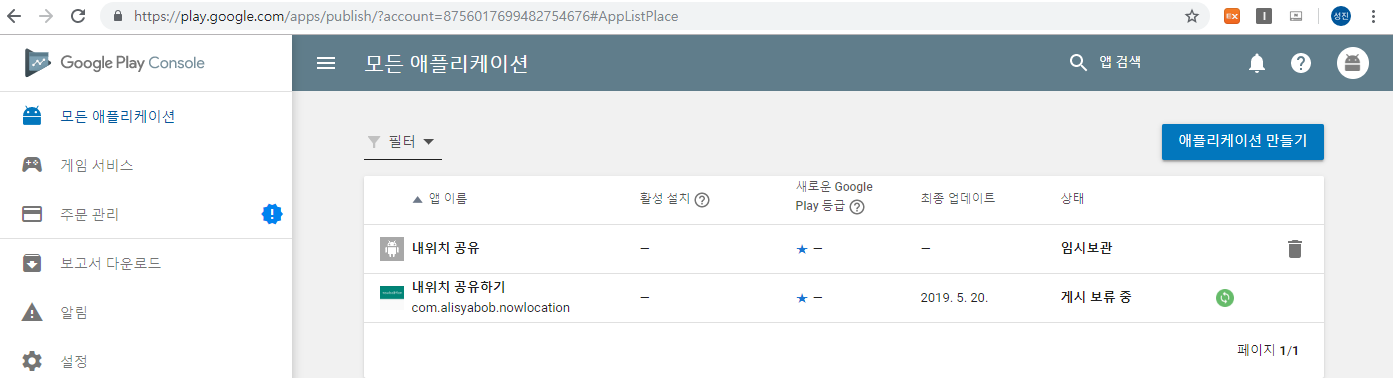This screenshot has height=378, width=1393.
Task: Click the 게시 보류 중 status text
Action: [x=1096, y=297]
